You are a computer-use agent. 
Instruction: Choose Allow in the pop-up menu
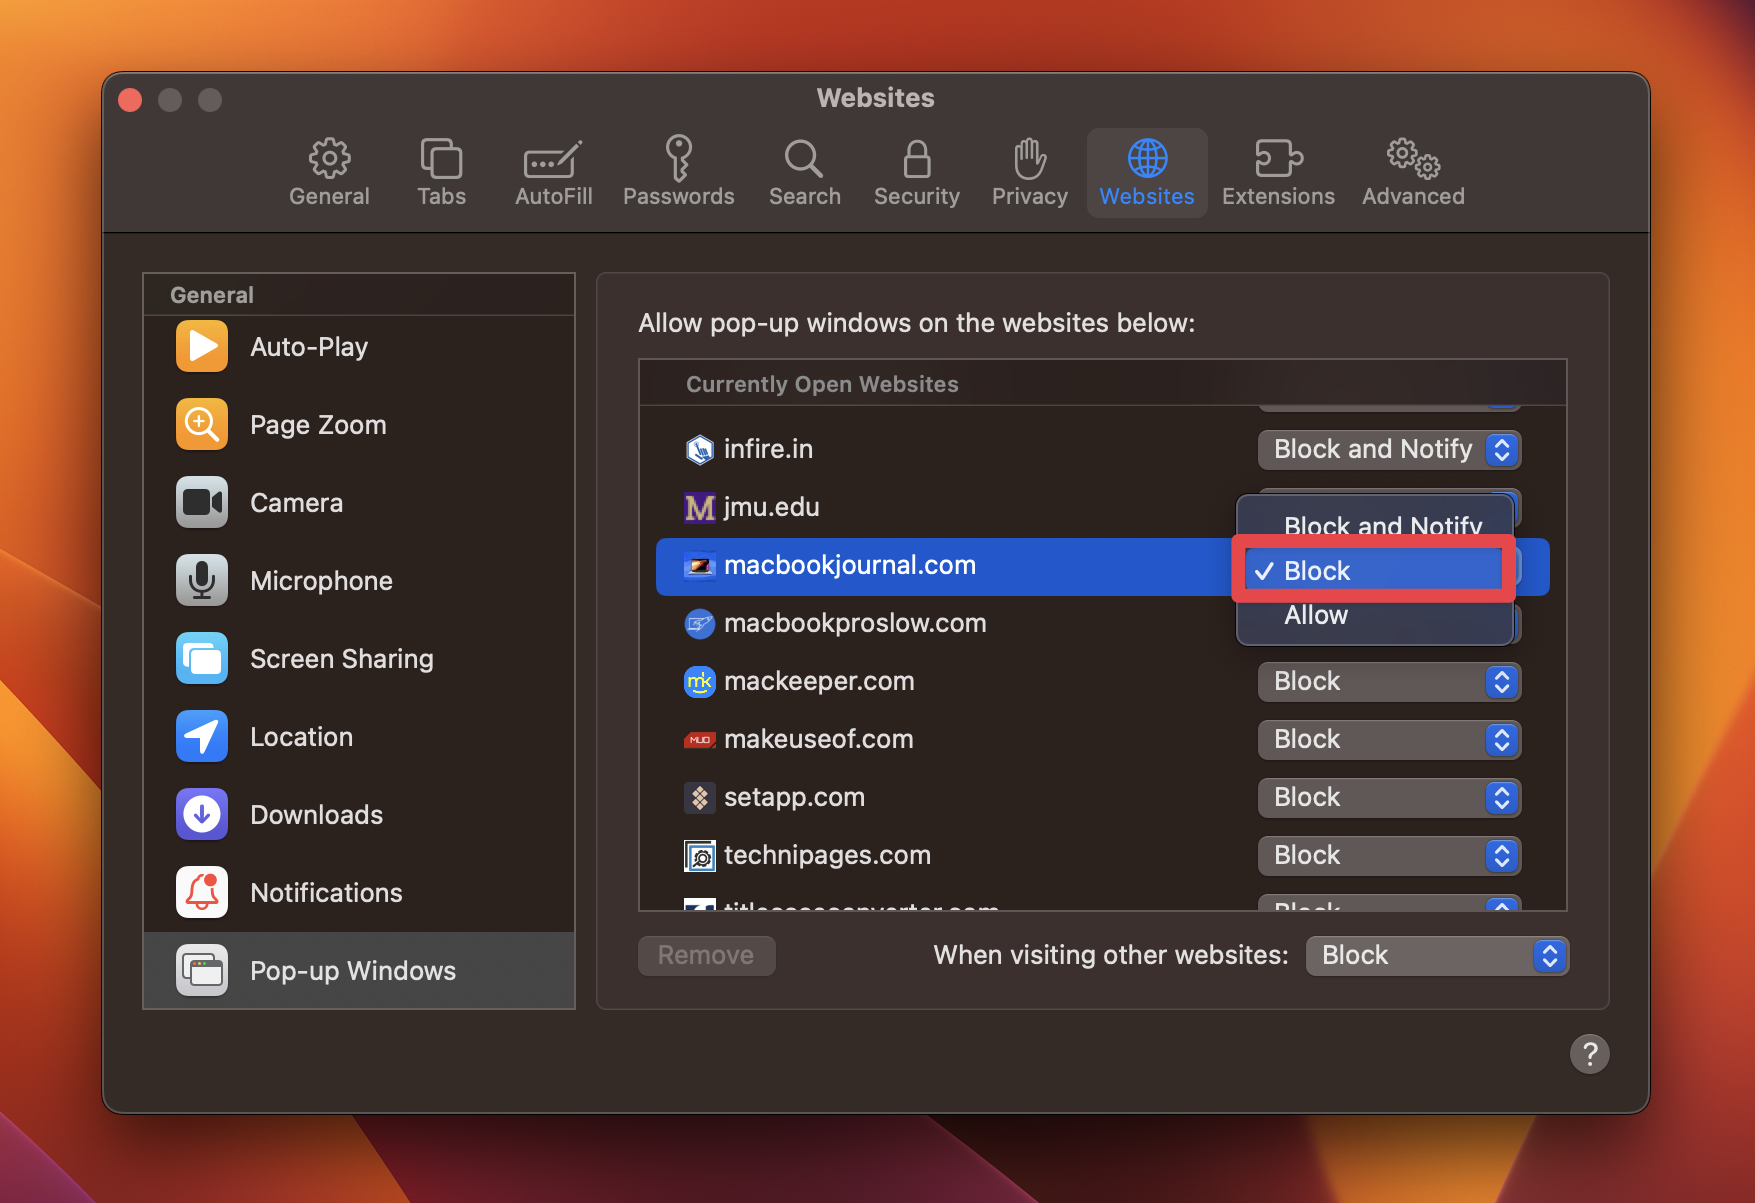pos(1316,616)
